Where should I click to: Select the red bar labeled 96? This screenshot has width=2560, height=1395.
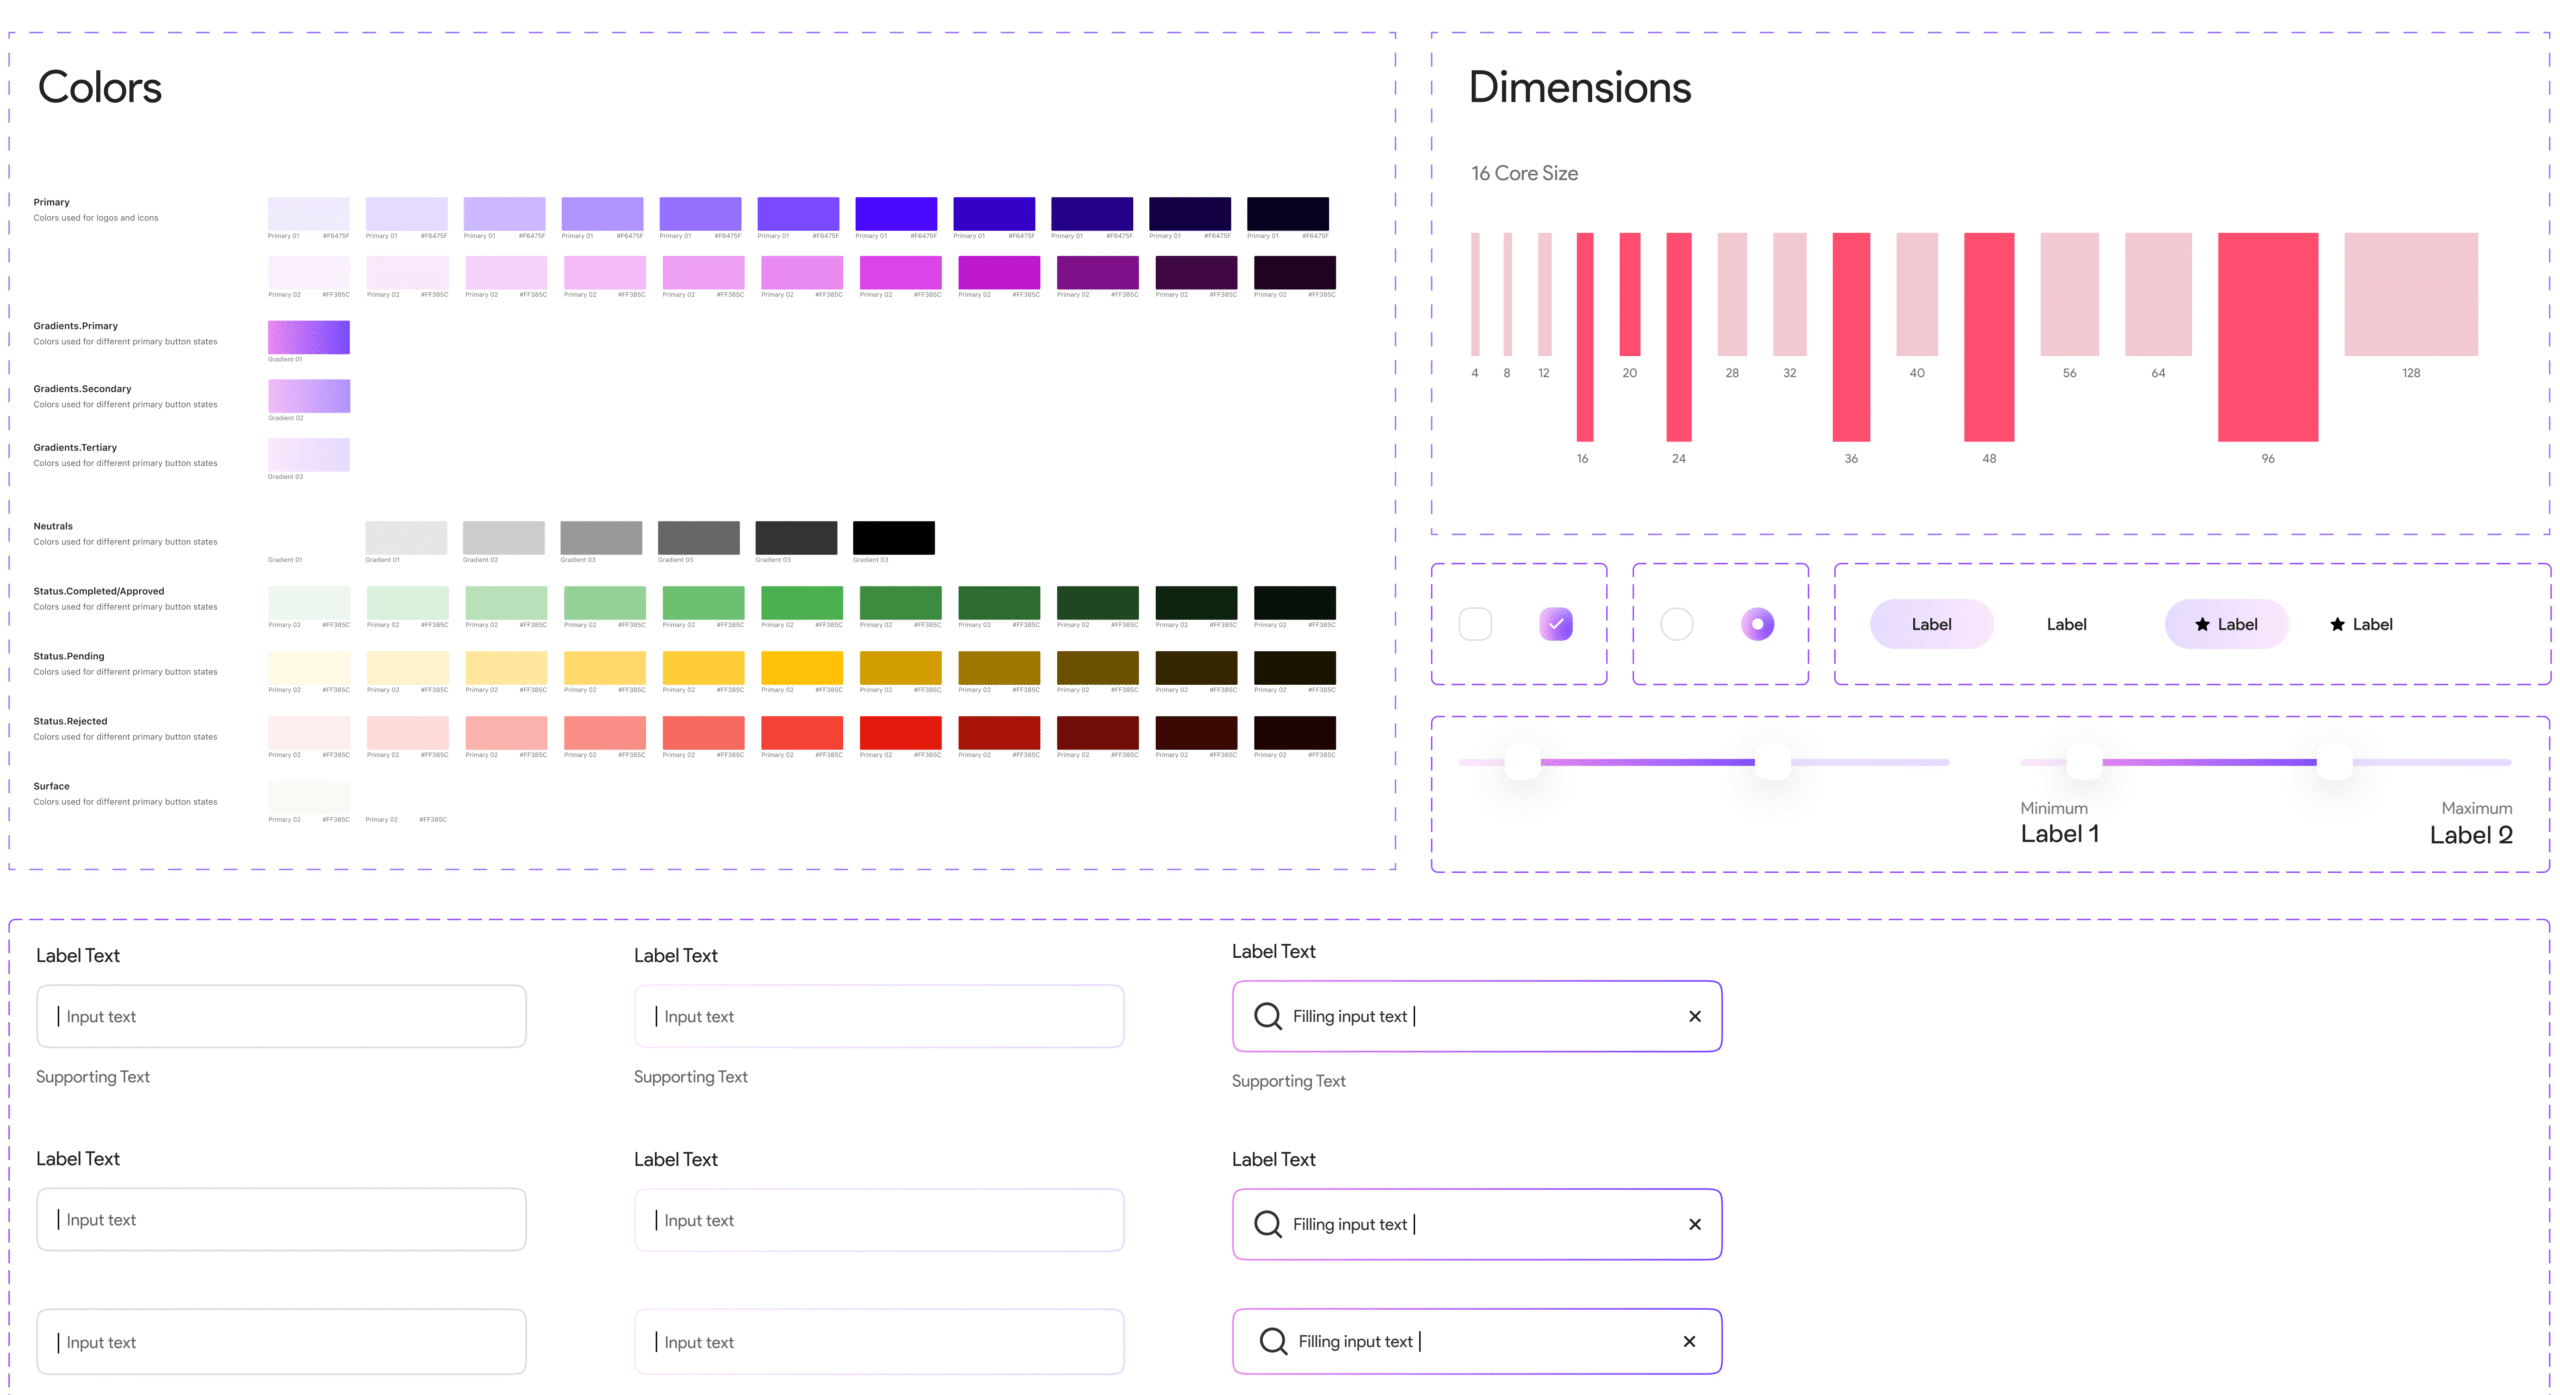point(2267,337)
